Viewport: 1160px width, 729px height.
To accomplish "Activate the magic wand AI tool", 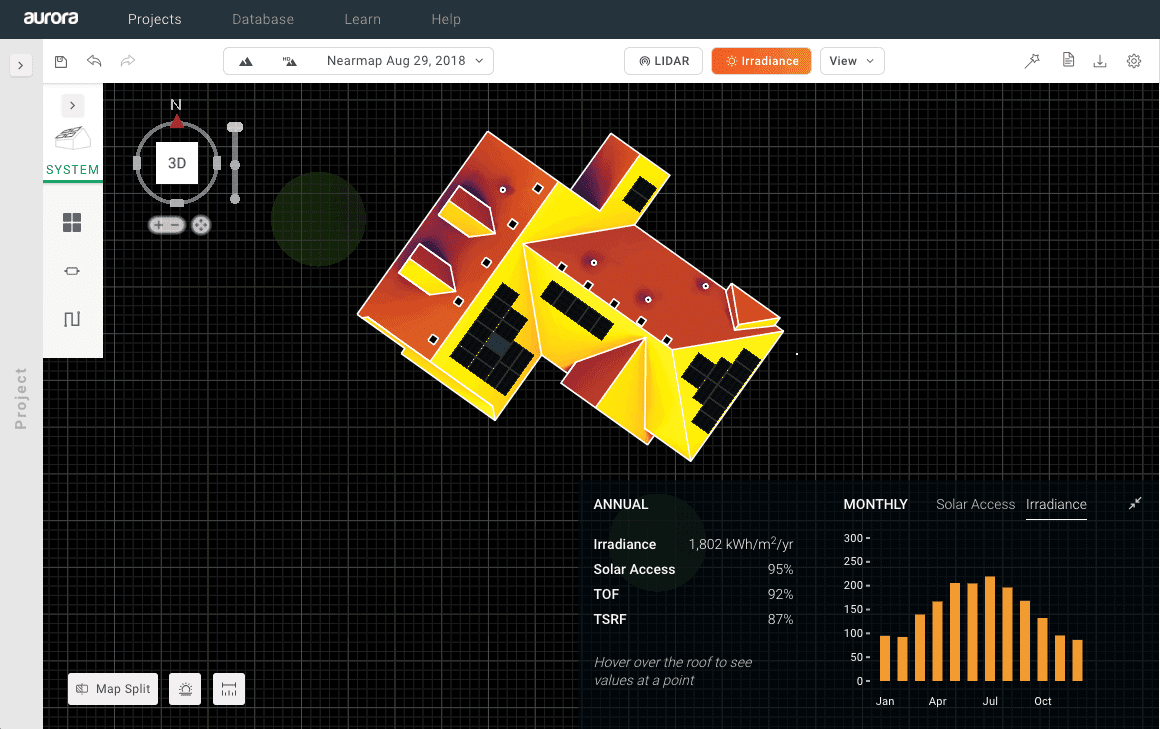I will tap(1032, 61).
